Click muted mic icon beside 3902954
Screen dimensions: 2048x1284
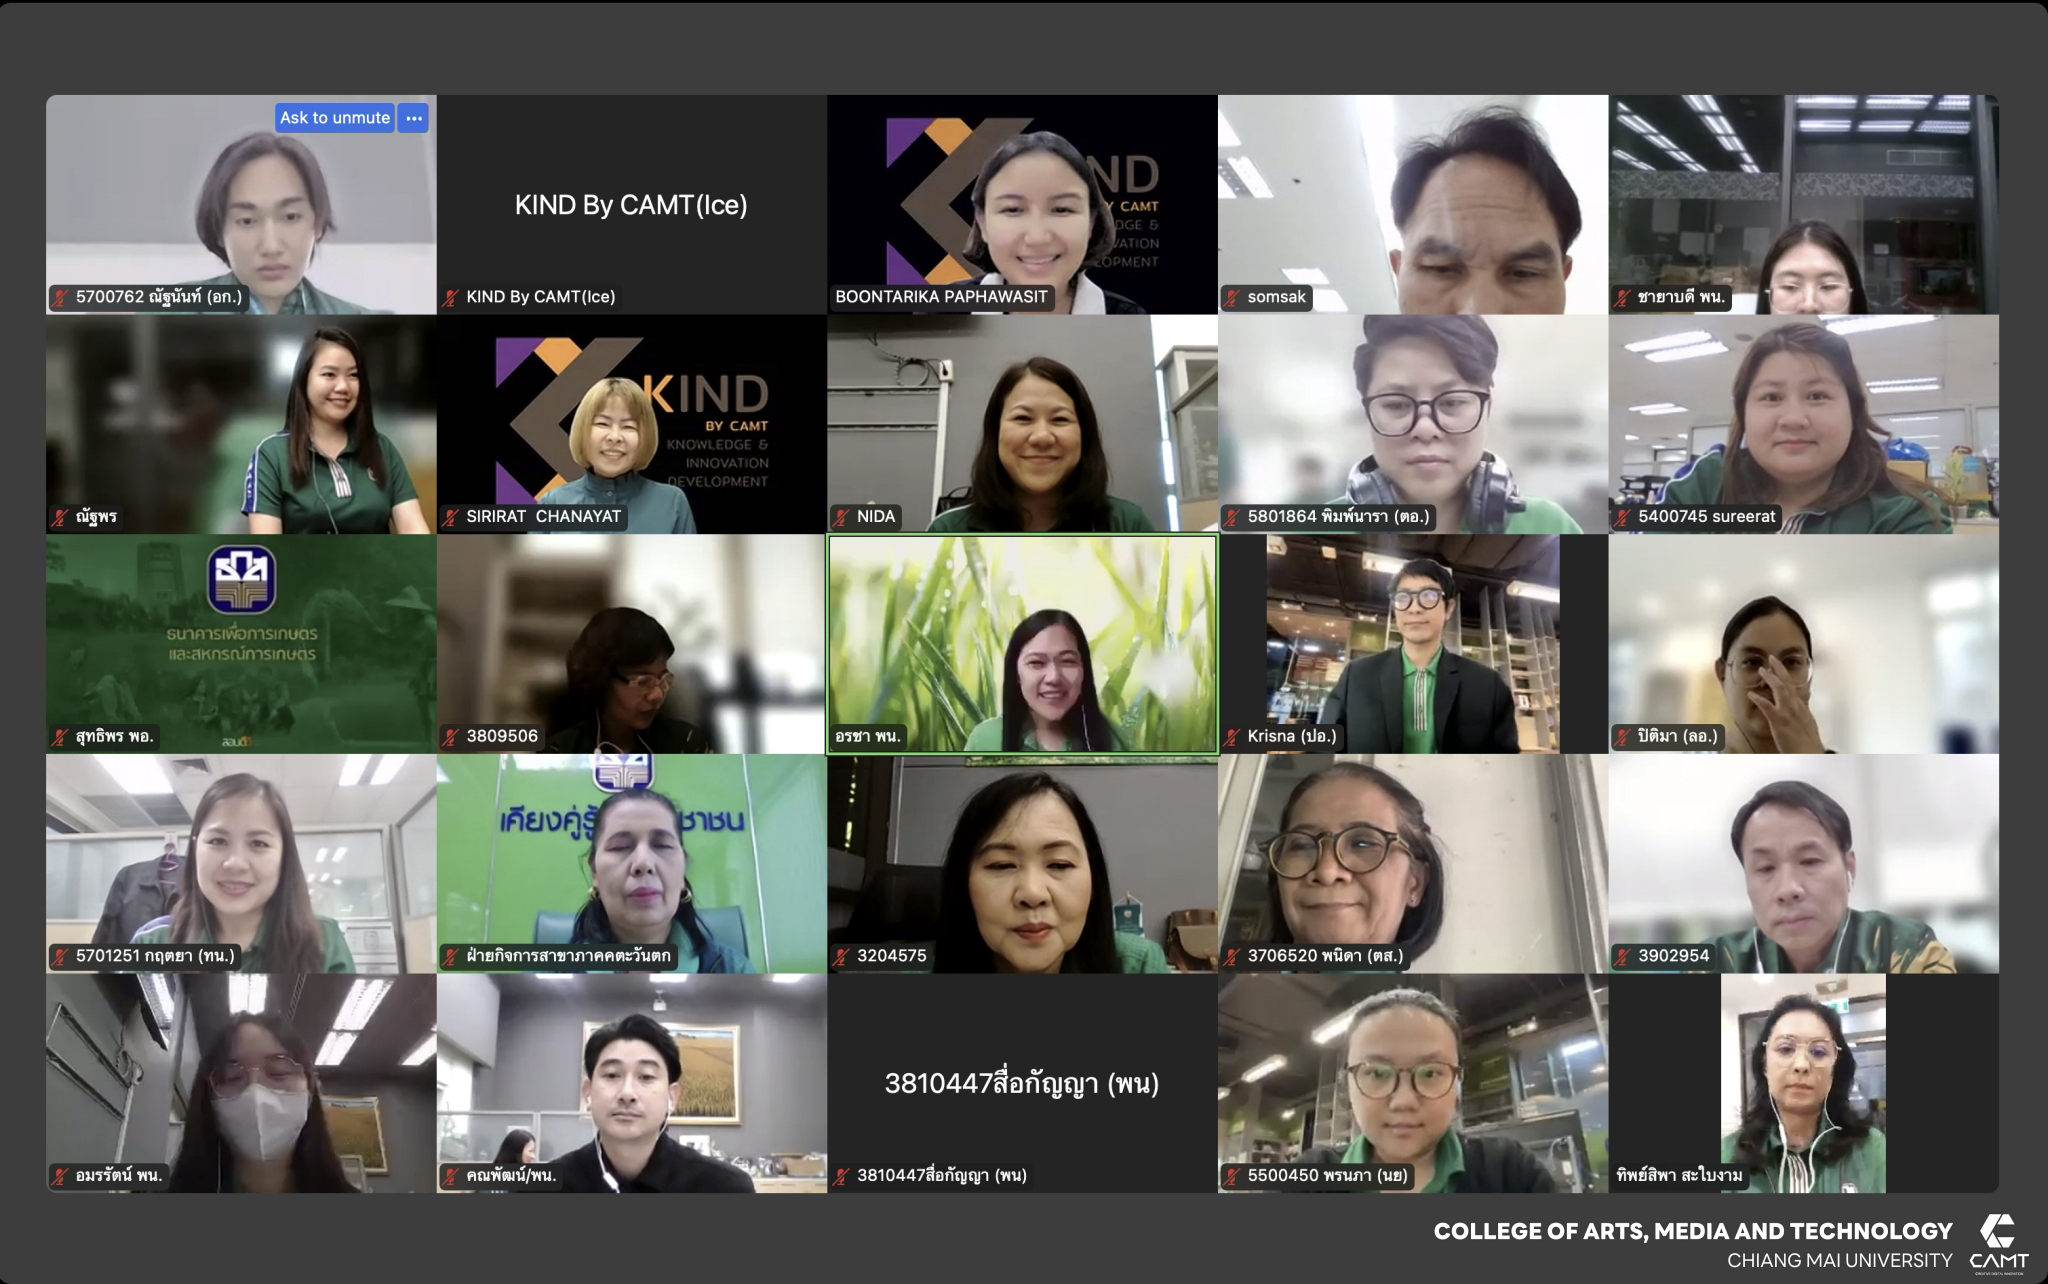pyautogui.click(x=1624, y=956)
